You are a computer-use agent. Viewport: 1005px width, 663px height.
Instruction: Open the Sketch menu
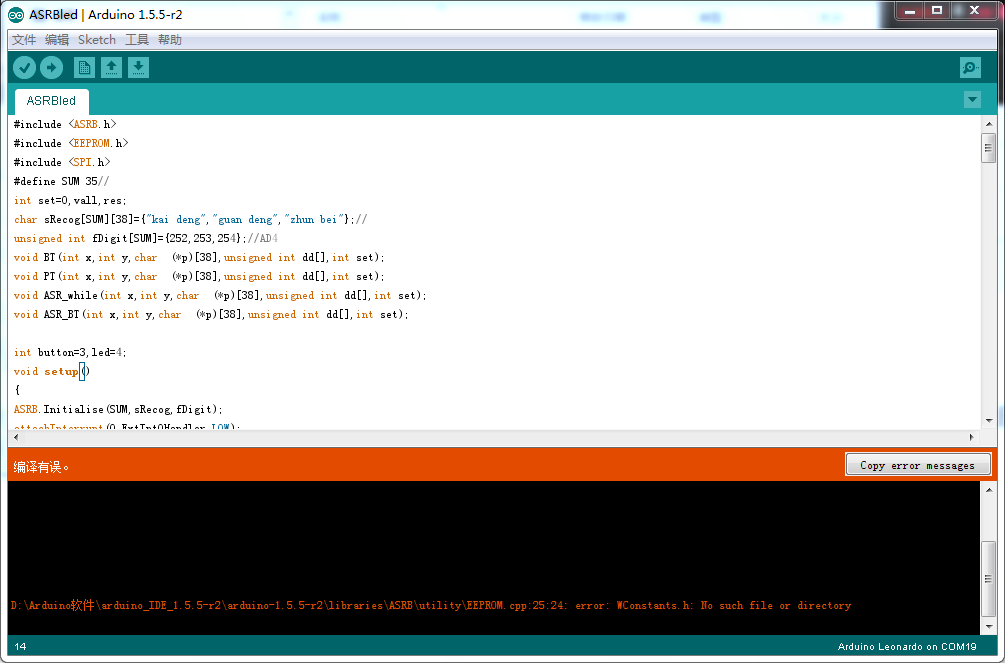click(x=97, y=40)
